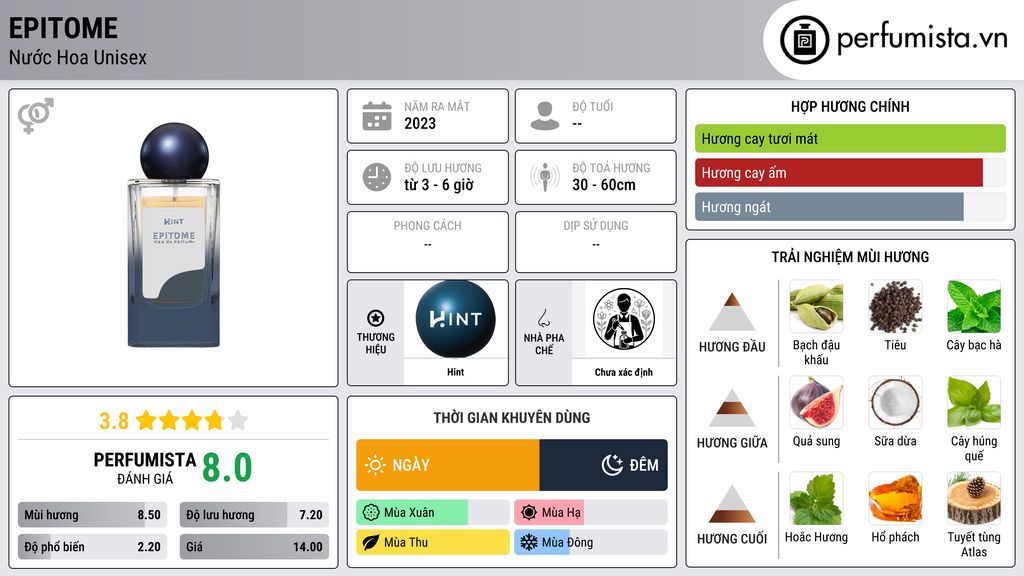
Task: Select the Hương cay tươi mát accord bar
Action: [850, 138]
